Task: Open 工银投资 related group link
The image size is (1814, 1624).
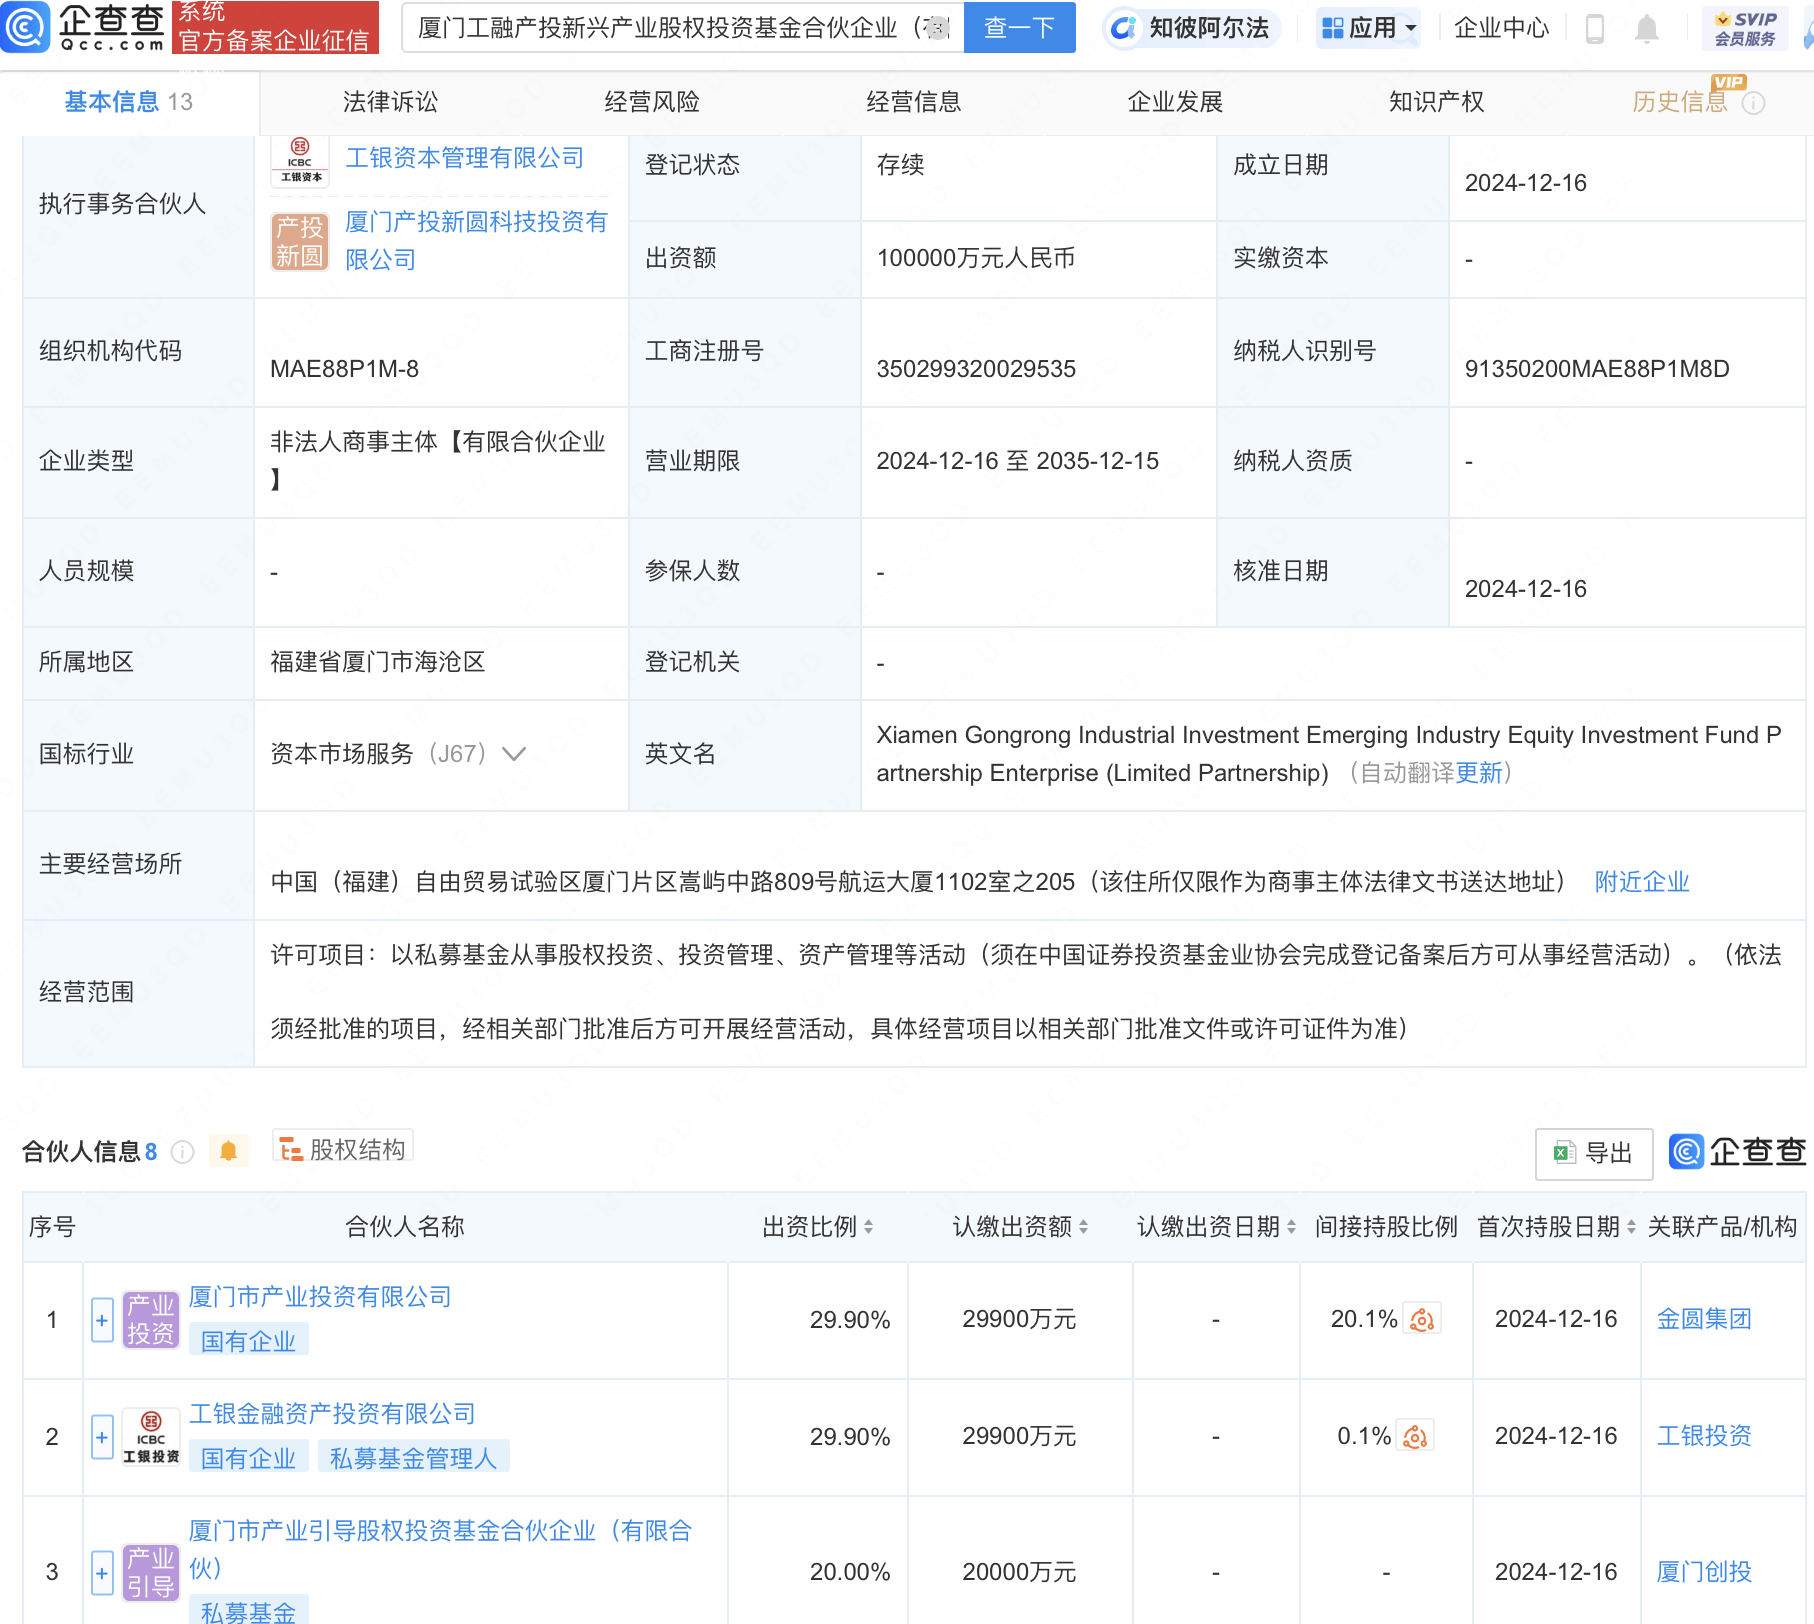Action: 1704,1436
